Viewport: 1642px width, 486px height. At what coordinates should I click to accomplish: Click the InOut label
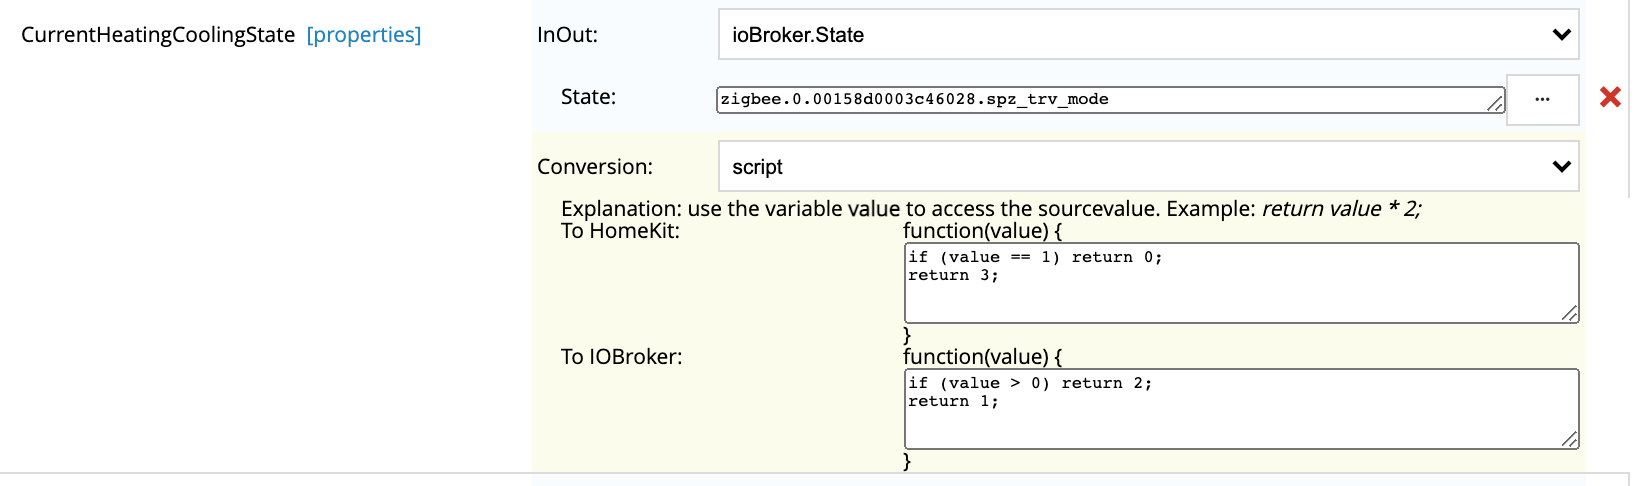(x=567, y=35)
